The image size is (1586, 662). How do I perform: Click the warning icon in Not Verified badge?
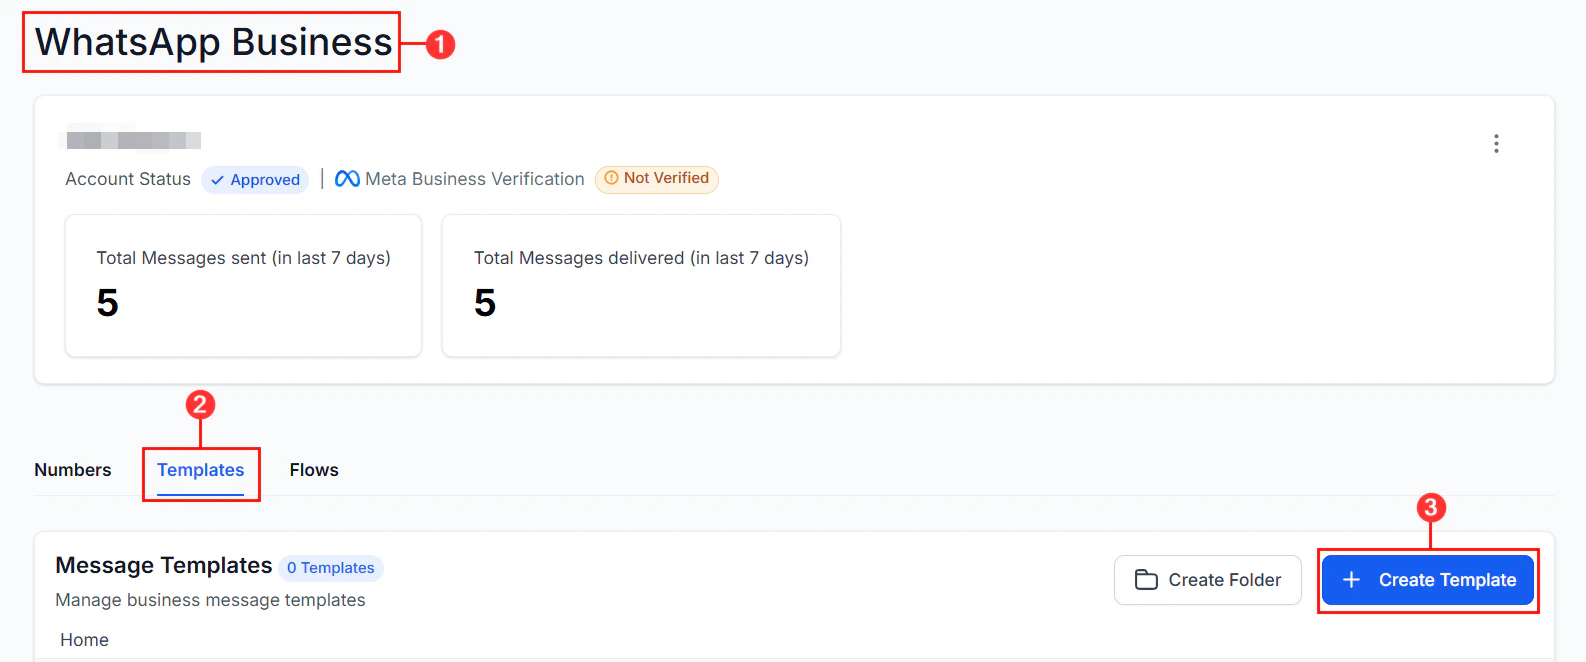pyautogui.click(x=611, y=178)
